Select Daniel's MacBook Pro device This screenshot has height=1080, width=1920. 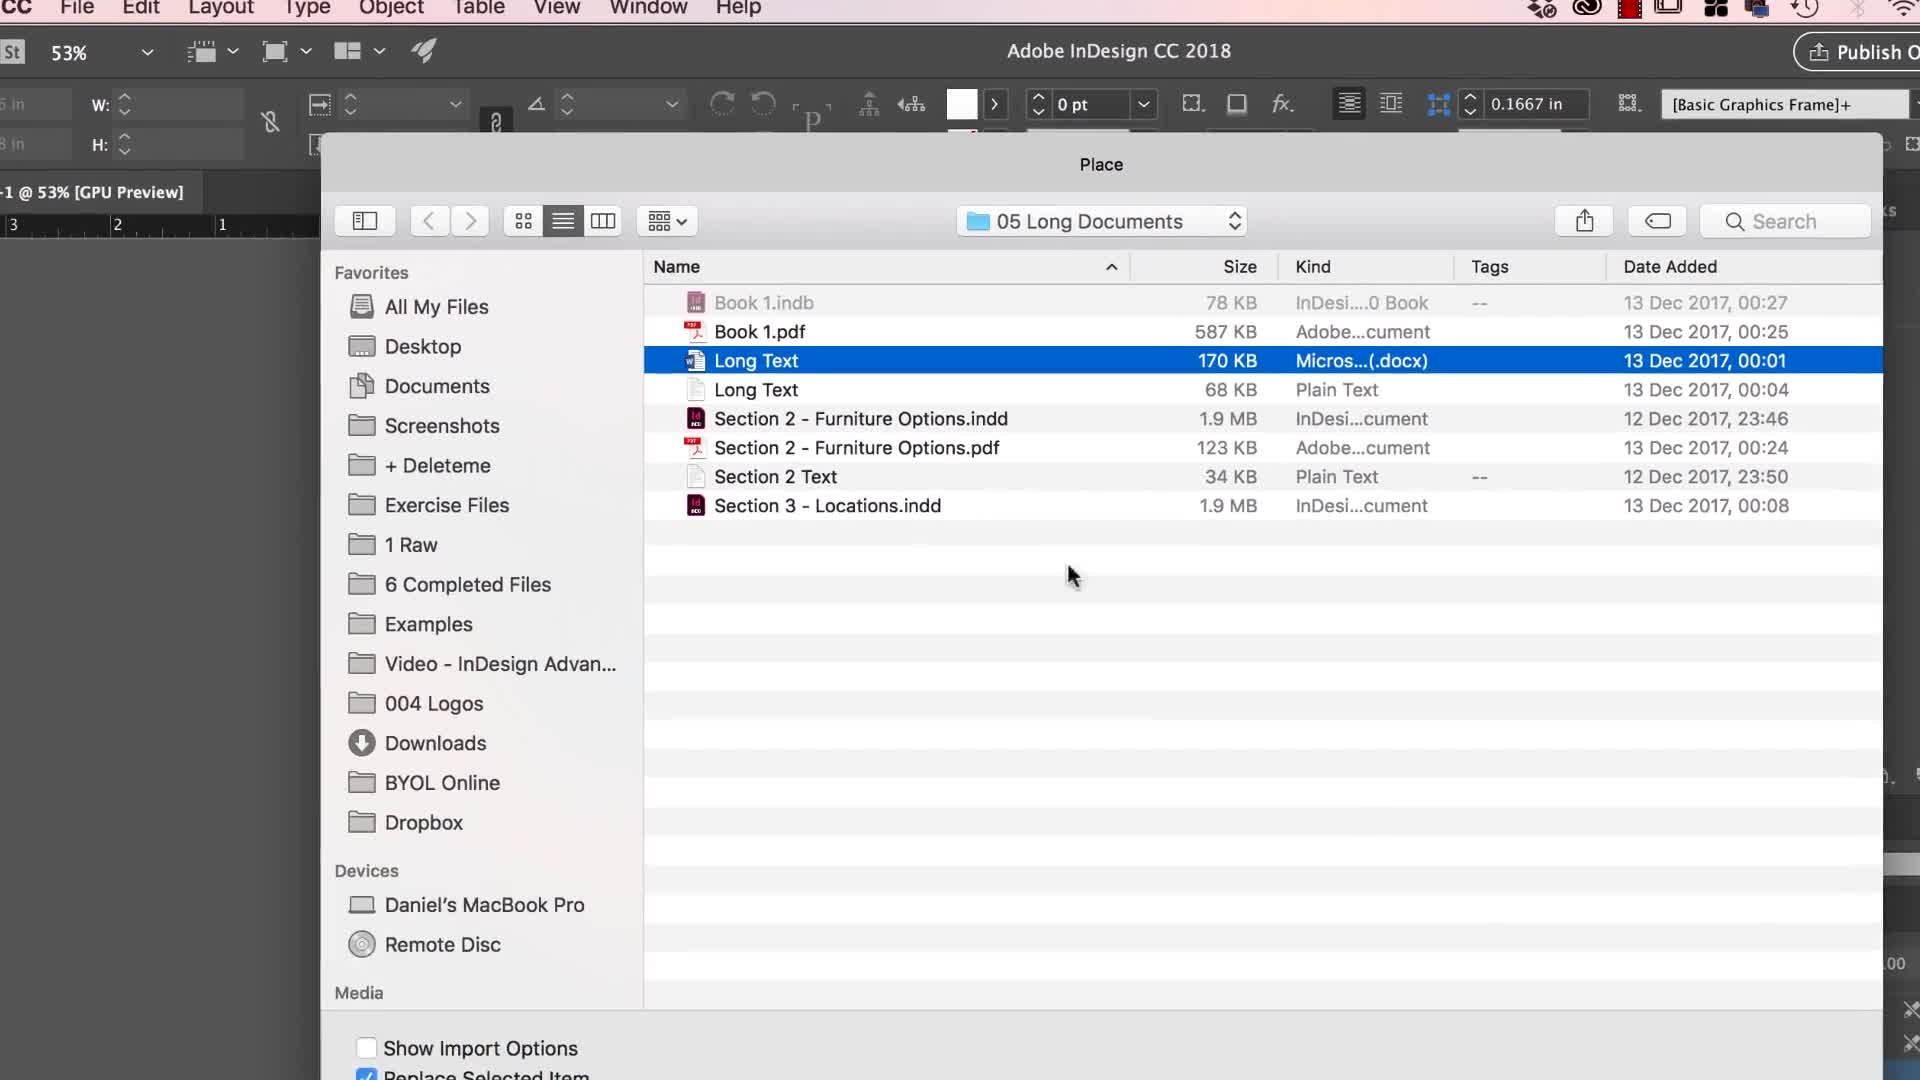484,905
